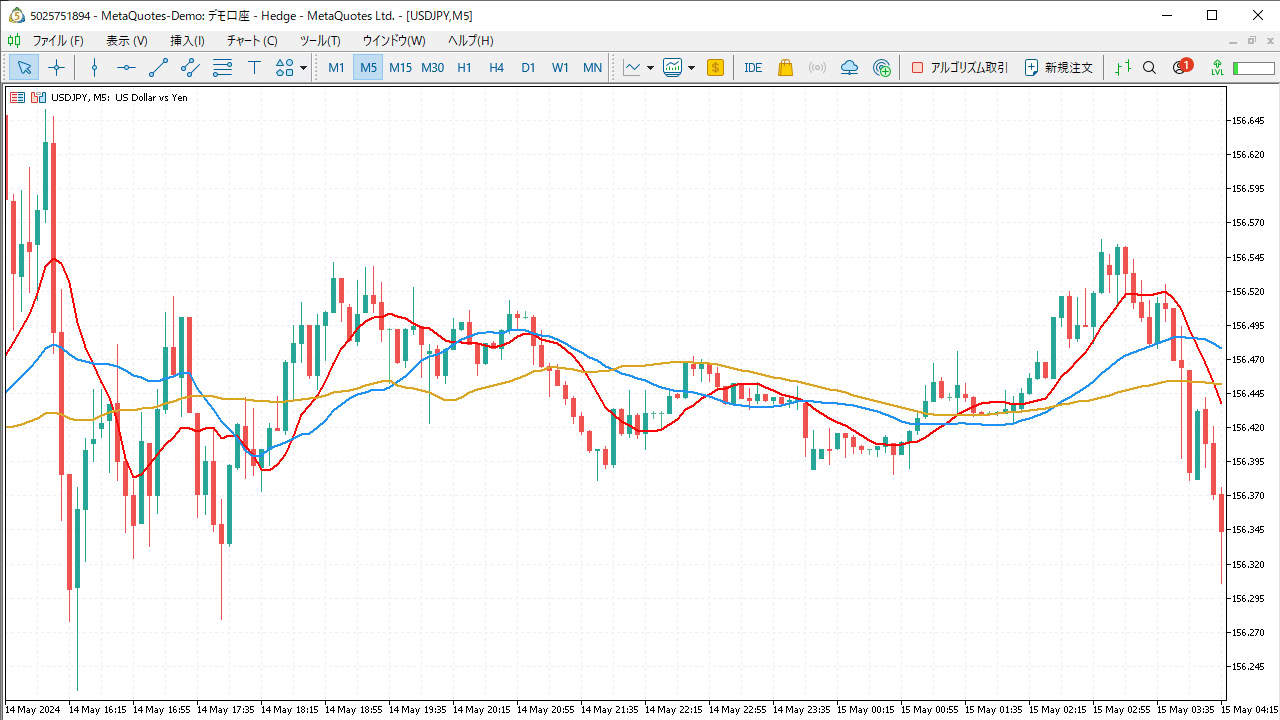Open 新規注文 new order dialog
Image resolution: width=1280 pixels, height=720 pixels.
(x=1058, y=67)
